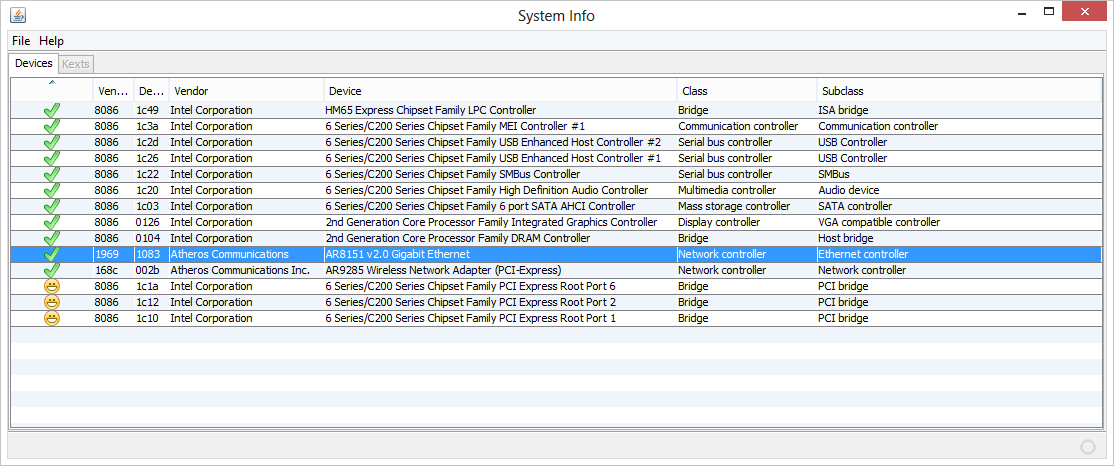
Task: Open the Help menu
Action: tap(51, 41)
